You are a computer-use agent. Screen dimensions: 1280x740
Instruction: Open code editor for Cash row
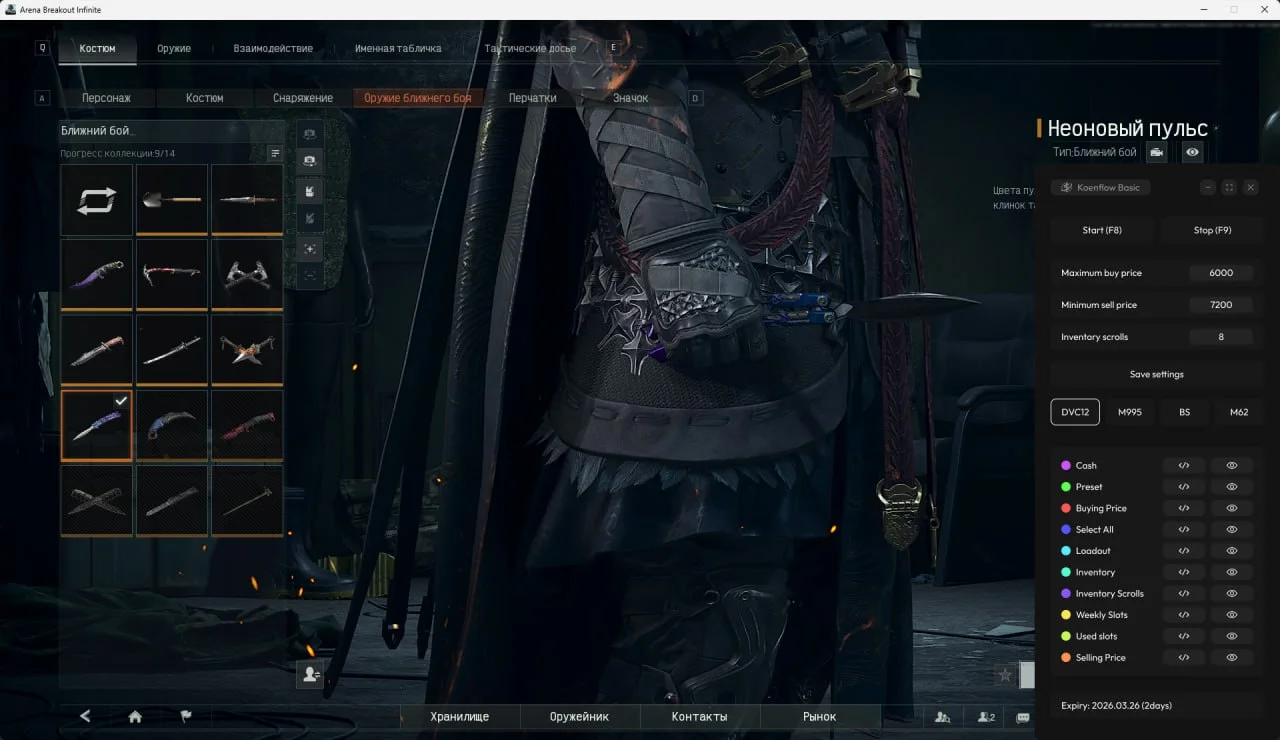[1184, 465]
